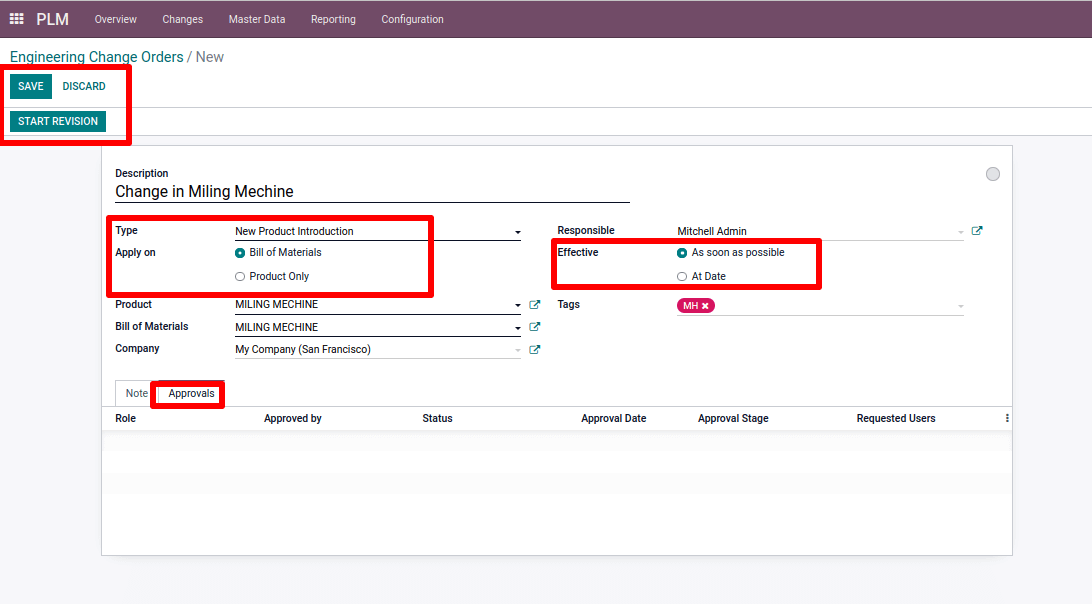Click the SAVE button
Image resolution: width=1092 pixels, height=604 pixels.
[31, 86]
